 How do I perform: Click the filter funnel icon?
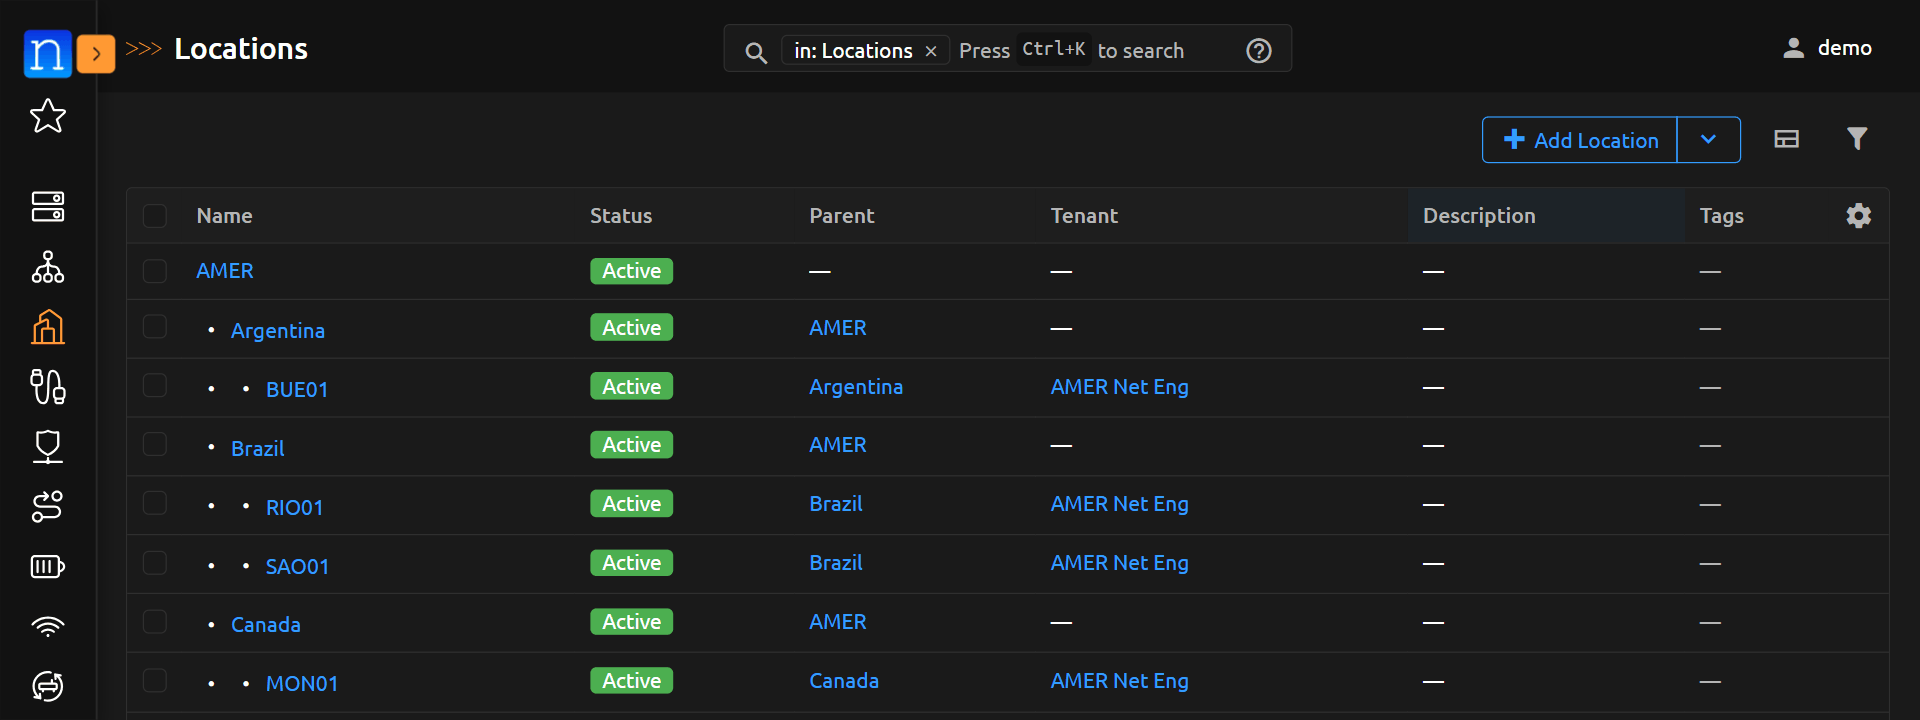click(1856, 139)
